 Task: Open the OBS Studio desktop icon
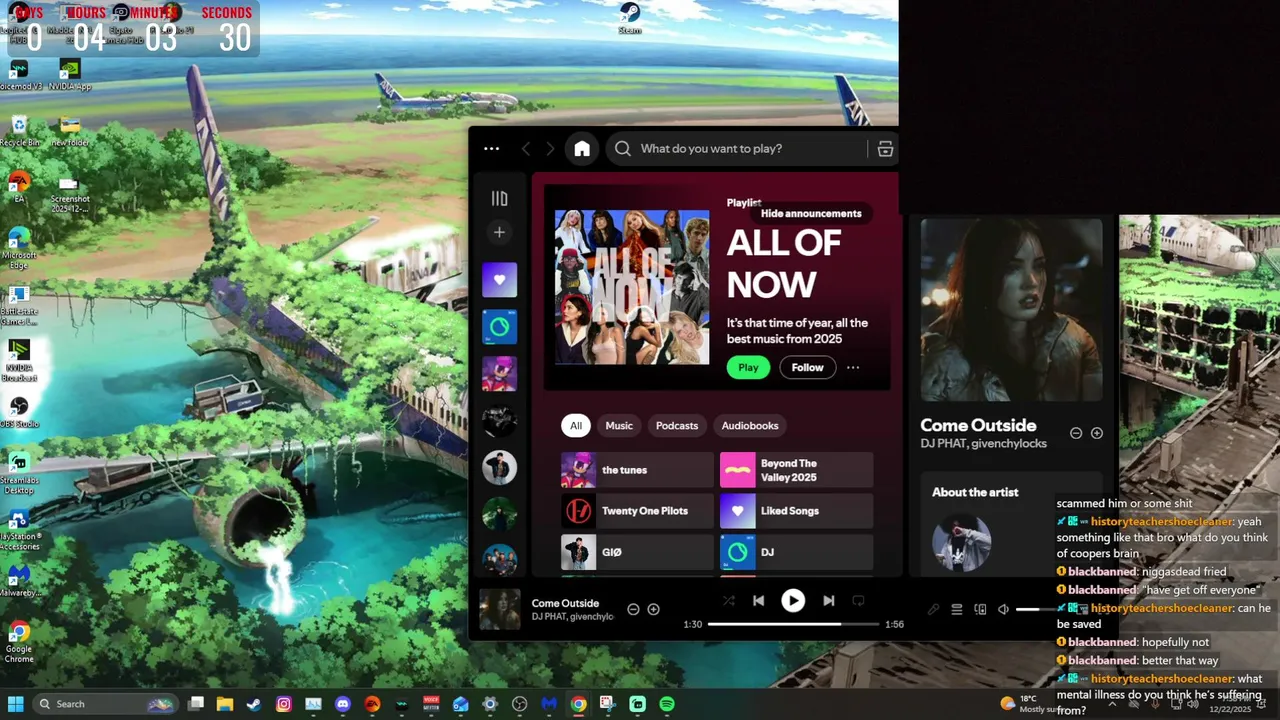tap(19, 411)
